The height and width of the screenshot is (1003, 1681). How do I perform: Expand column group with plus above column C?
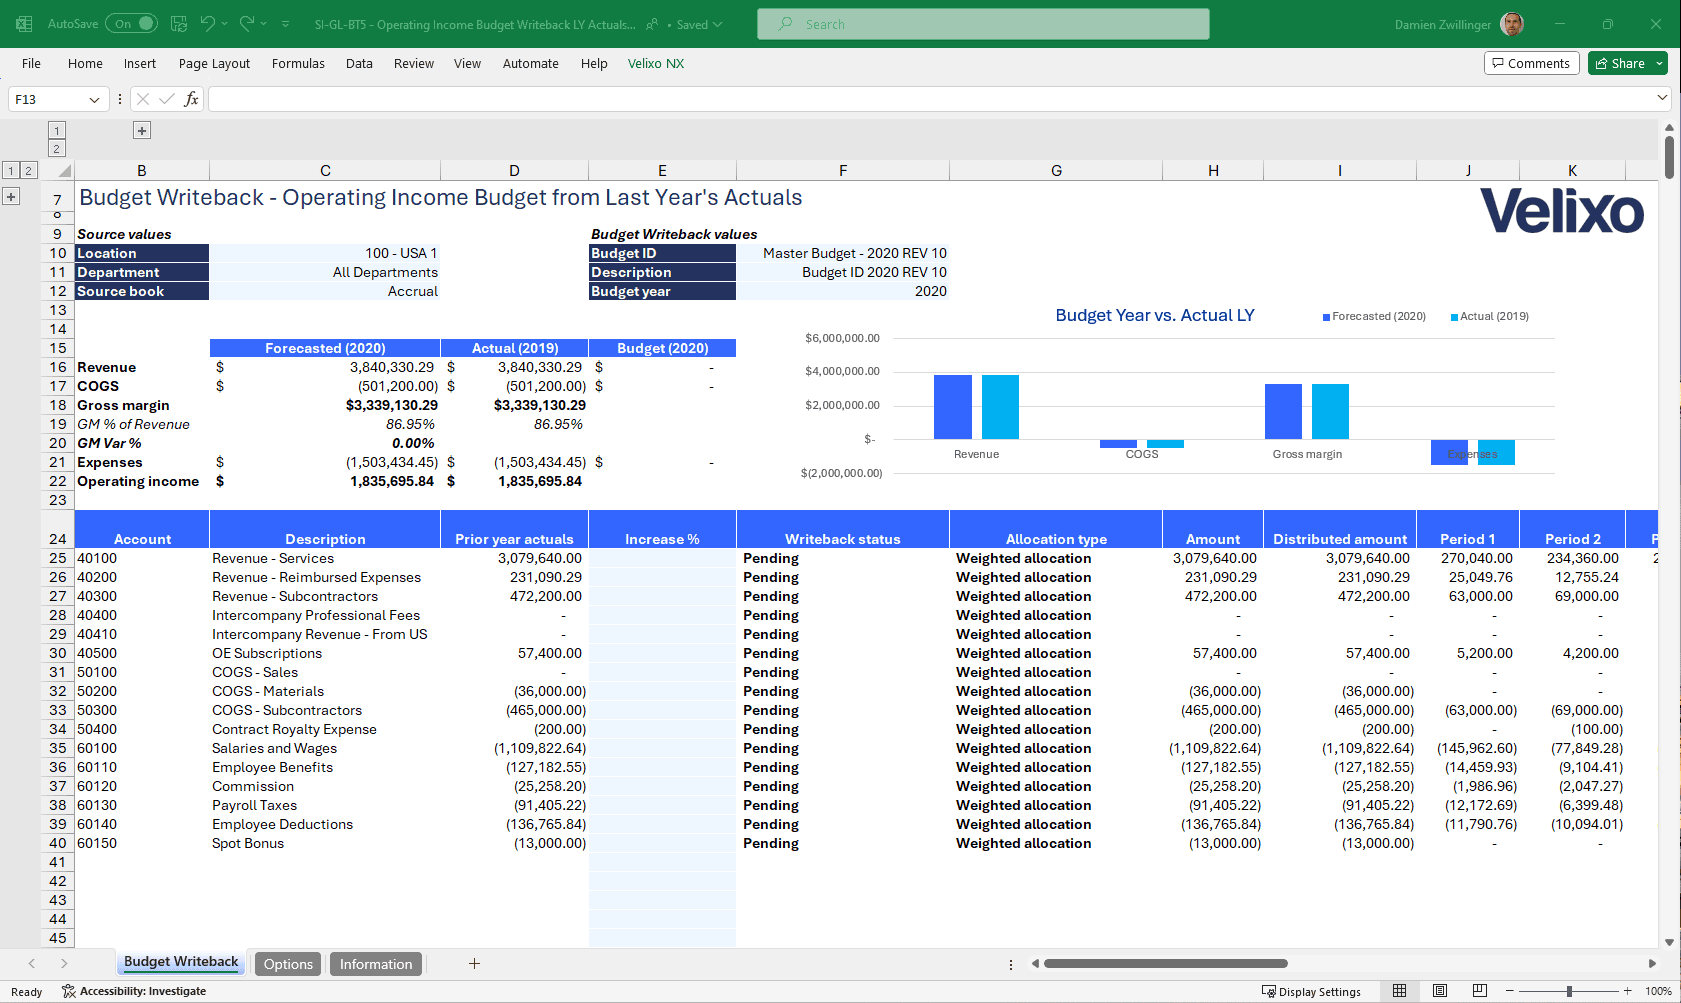point(142,130)
